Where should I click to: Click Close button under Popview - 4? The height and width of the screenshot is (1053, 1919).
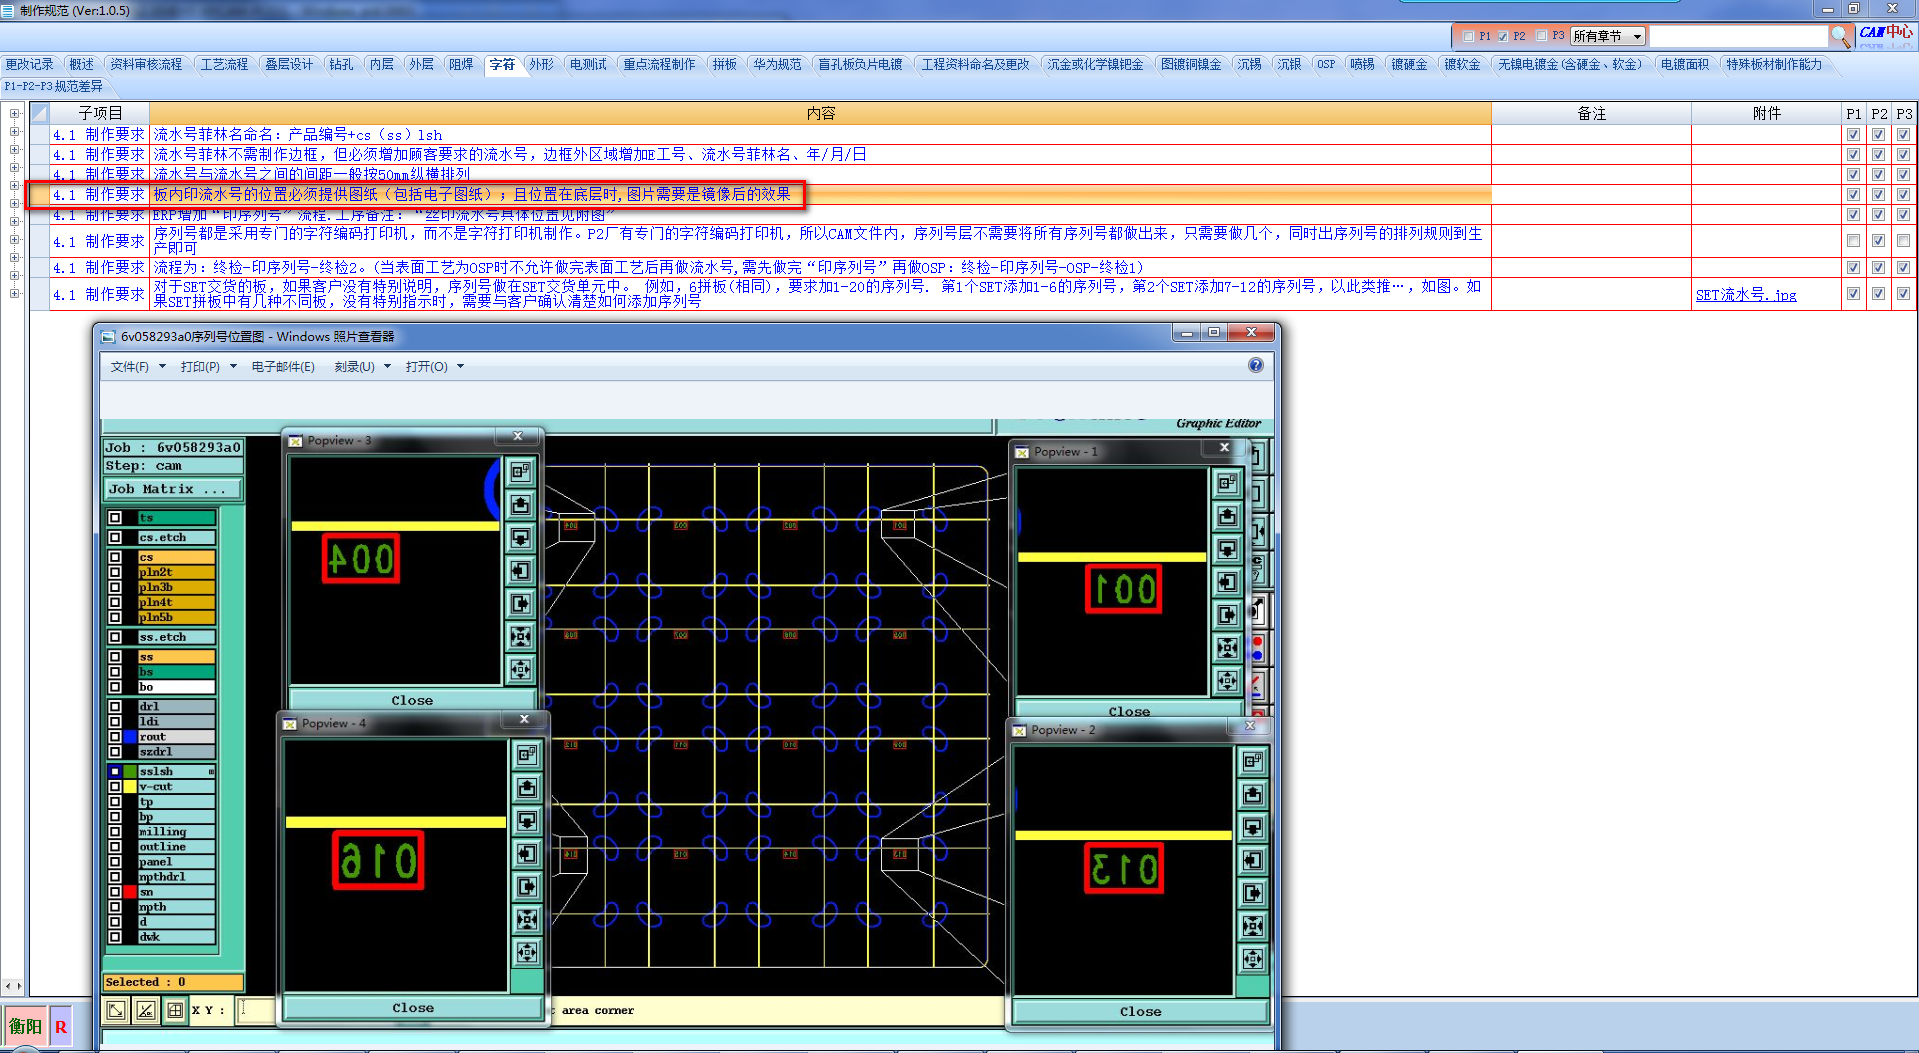[x=413, y=1007]
